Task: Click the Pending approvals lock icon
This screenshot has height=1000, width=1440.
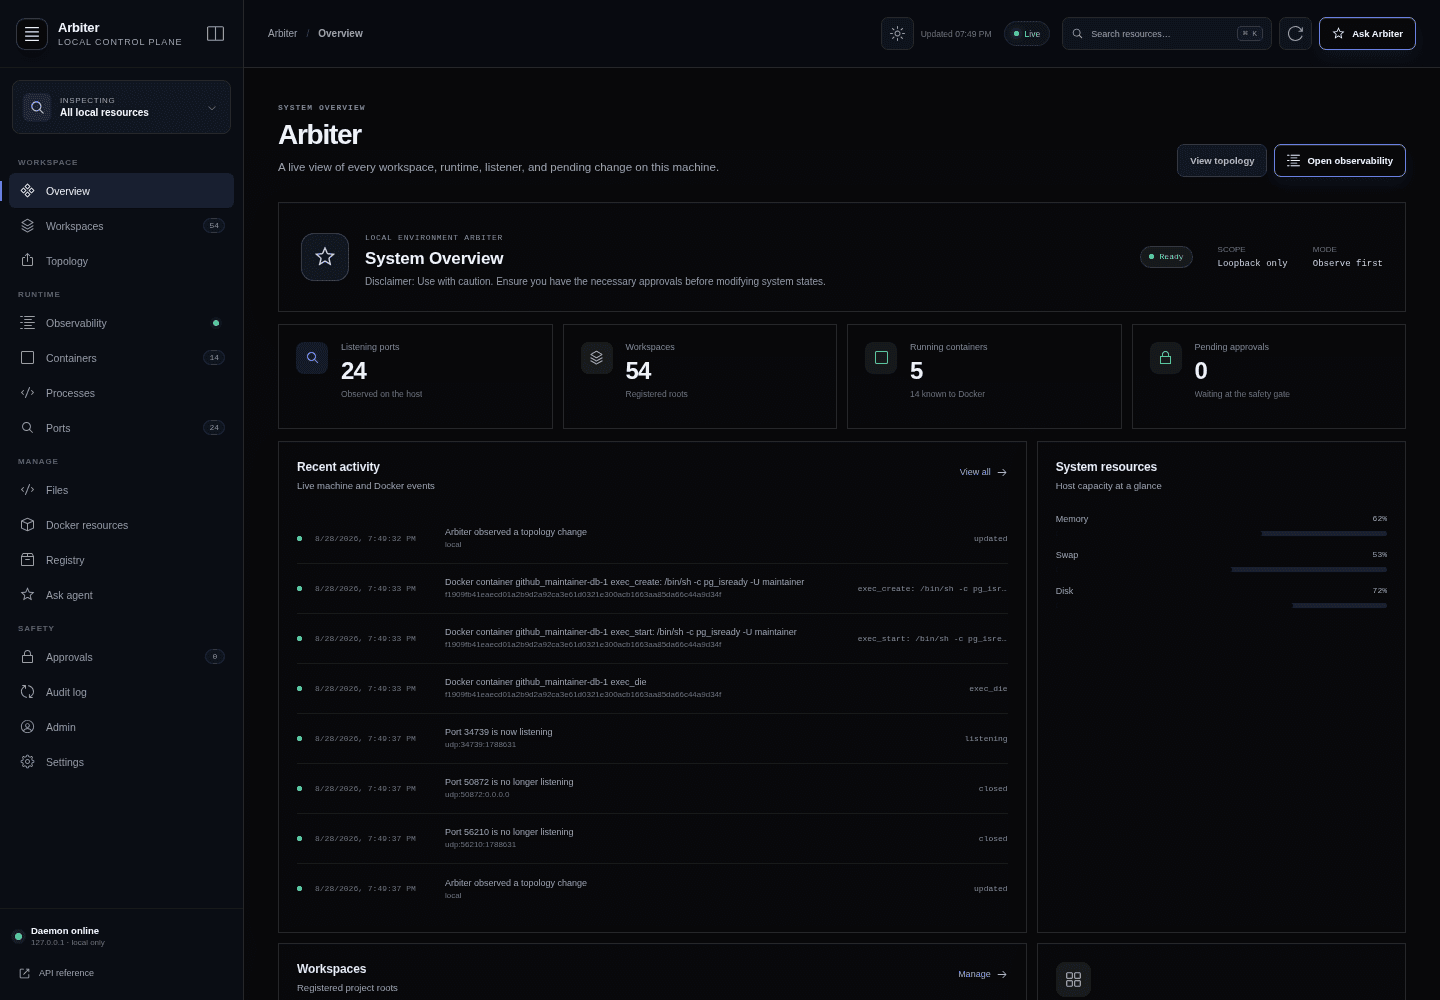Action: 1166,358
